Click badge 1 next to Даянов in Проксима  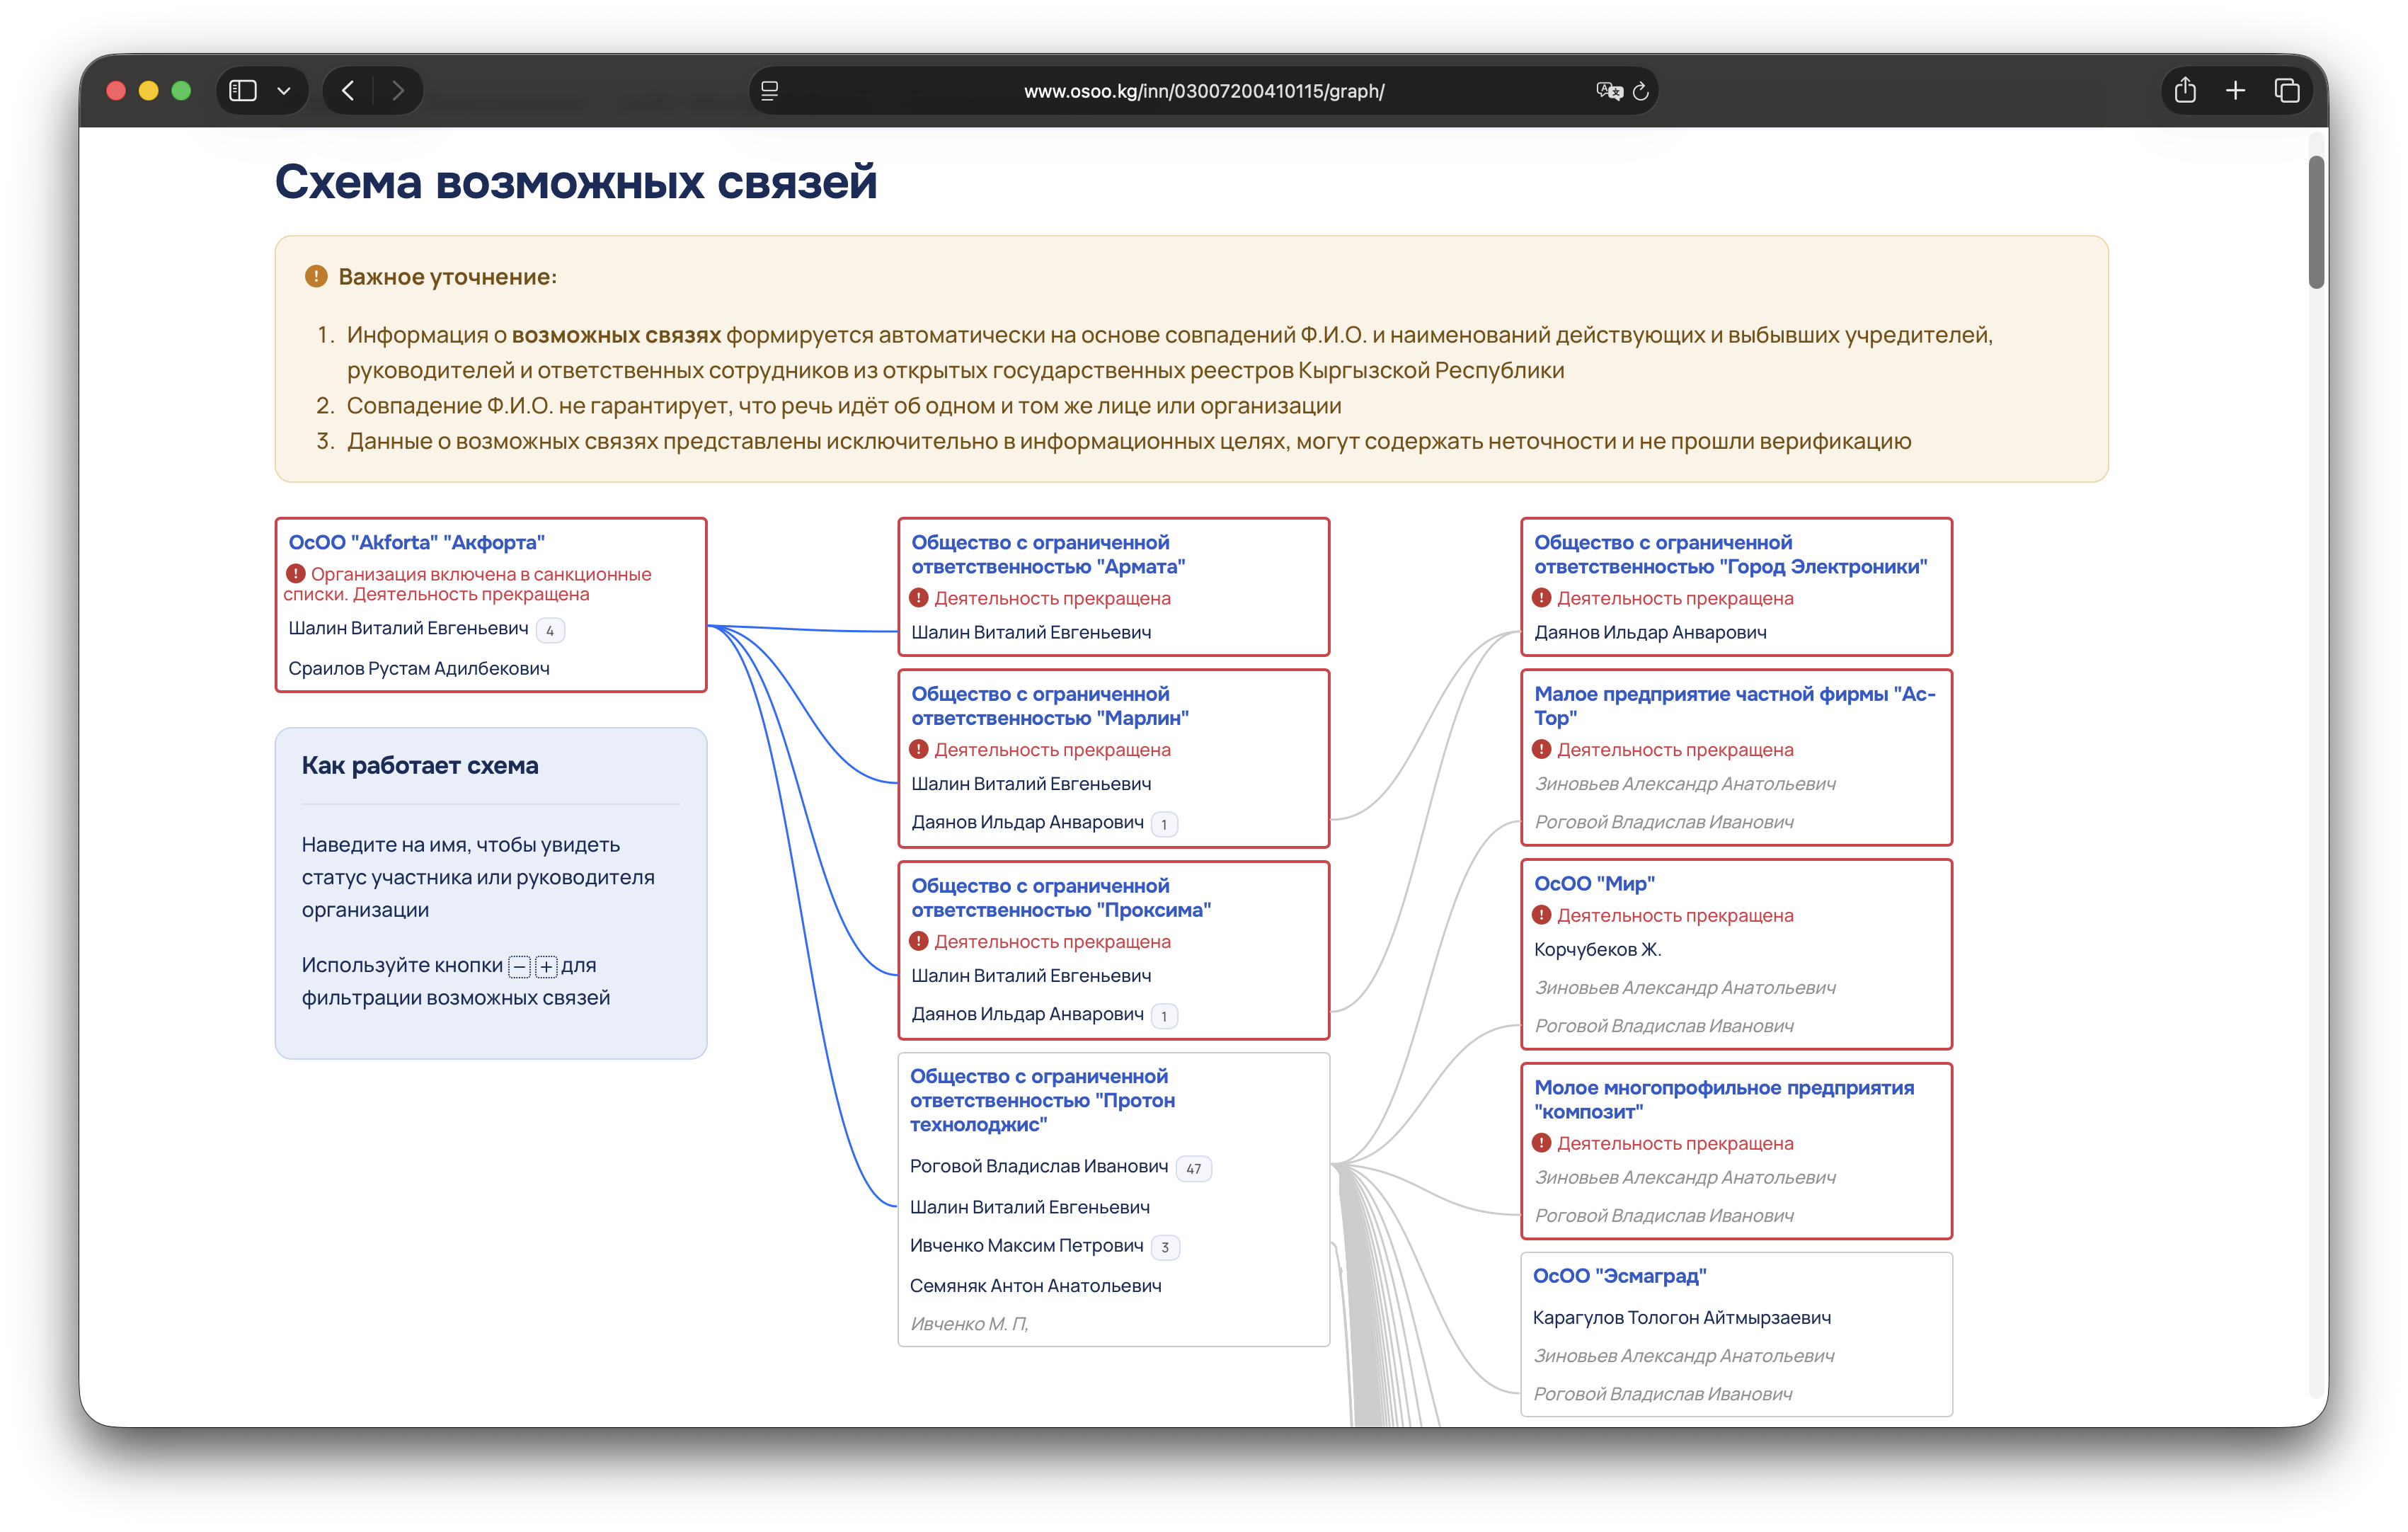[1164, 1016]
